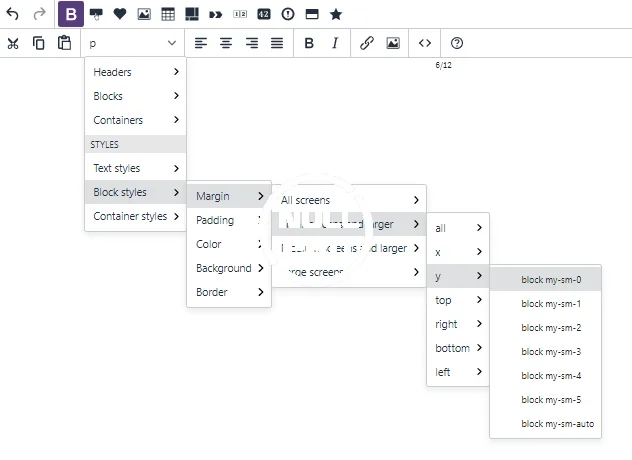Click the undo arrow
The image size is (632, 460).
tap(13, 14)
